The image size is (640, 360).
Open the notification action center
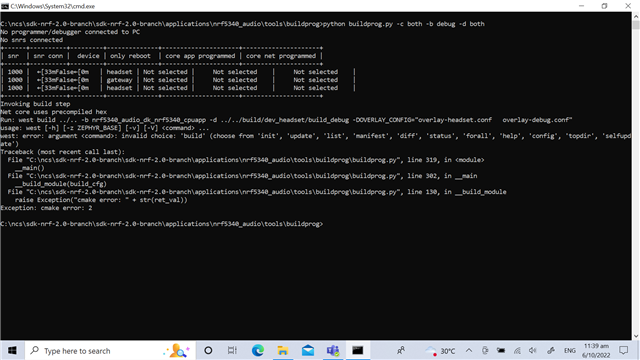pos(623,351)
